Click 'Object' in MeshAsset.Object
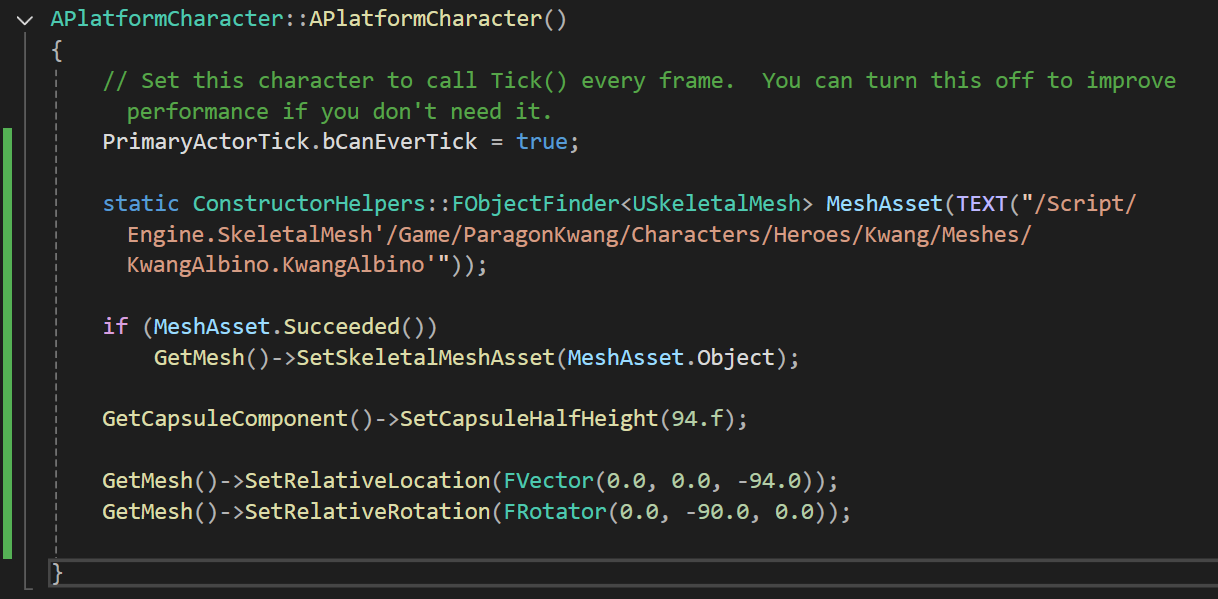 (x=735, y=358)
